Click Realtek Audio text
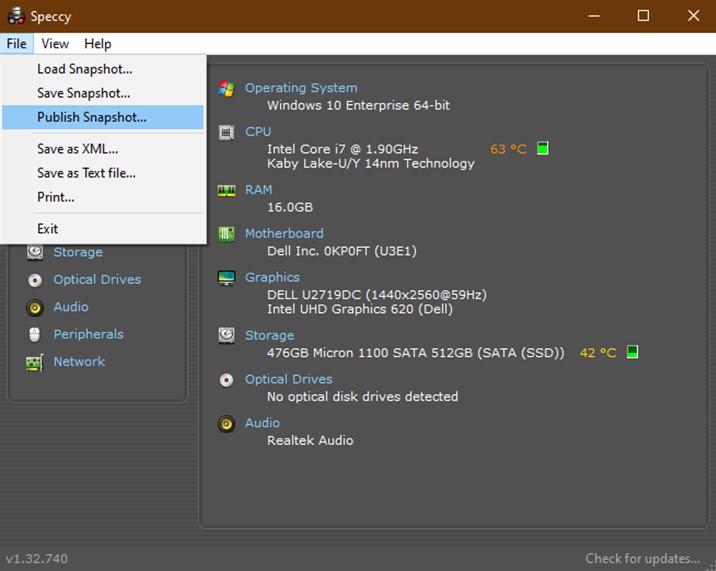 point(310,440)
